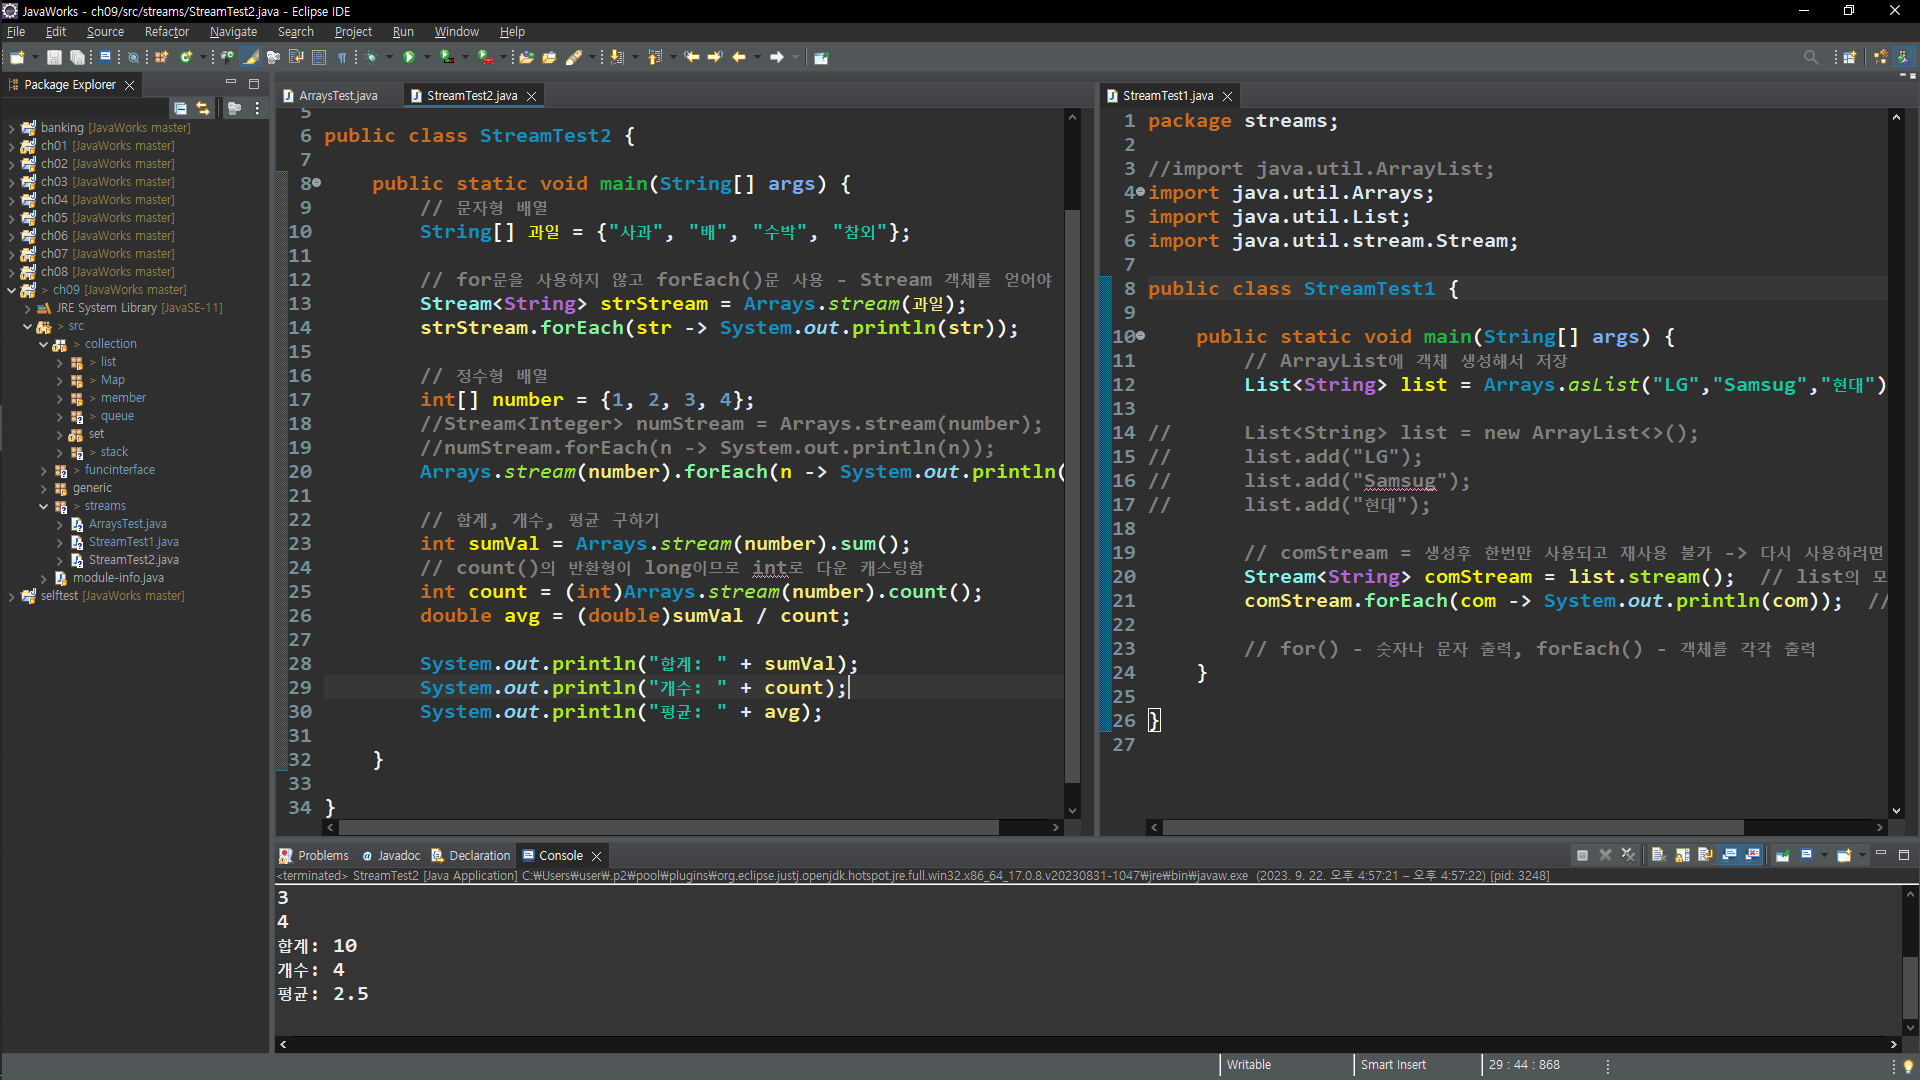Clear the console output

coord(1658,855)
